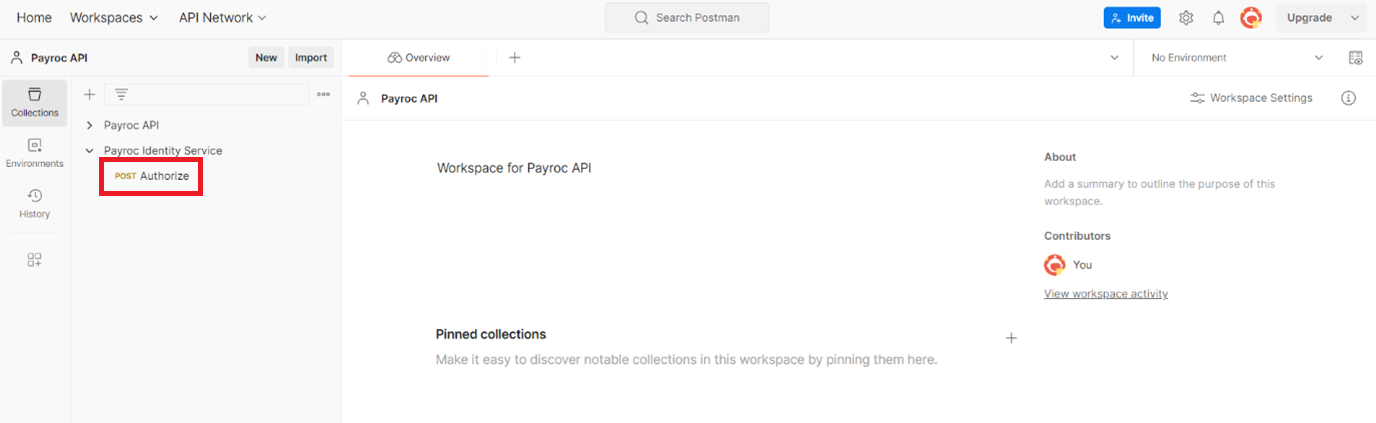Collapse the Payroc Identity Service collection
This screenshot has width=1376, height=423.
90,151
